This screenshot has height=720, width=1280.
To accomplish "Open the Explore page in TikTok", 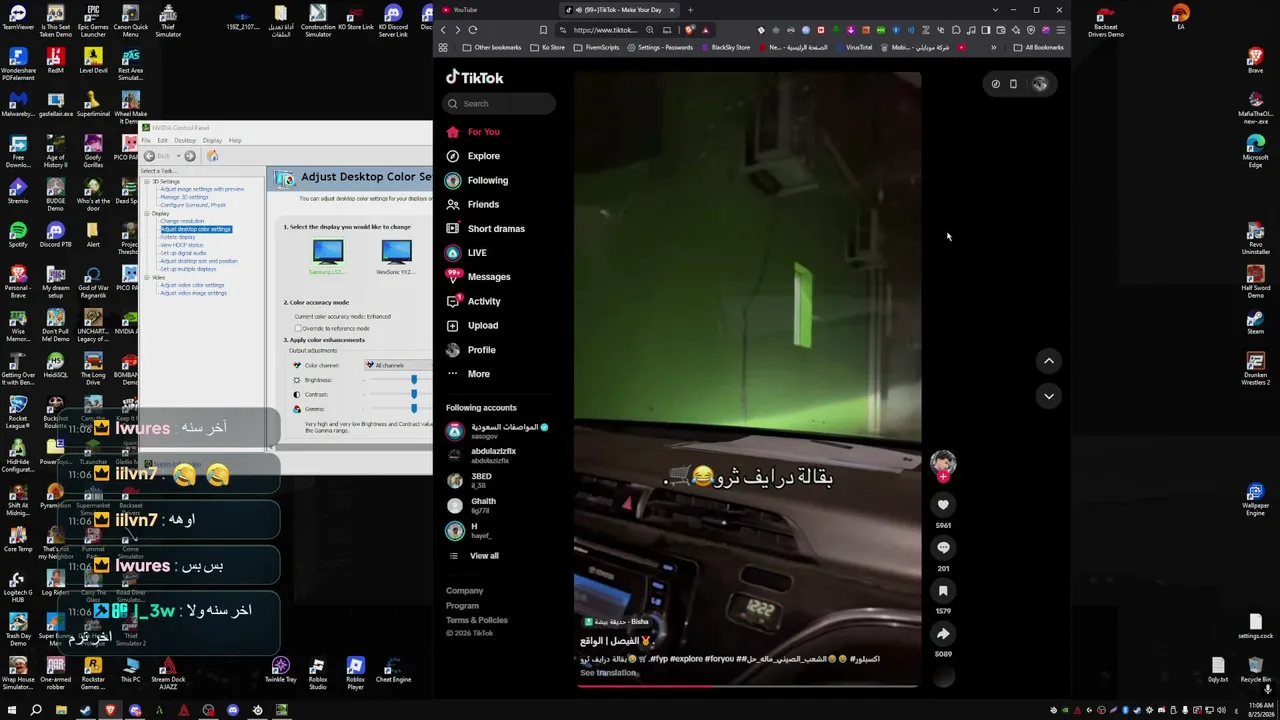I will point(473,156).
